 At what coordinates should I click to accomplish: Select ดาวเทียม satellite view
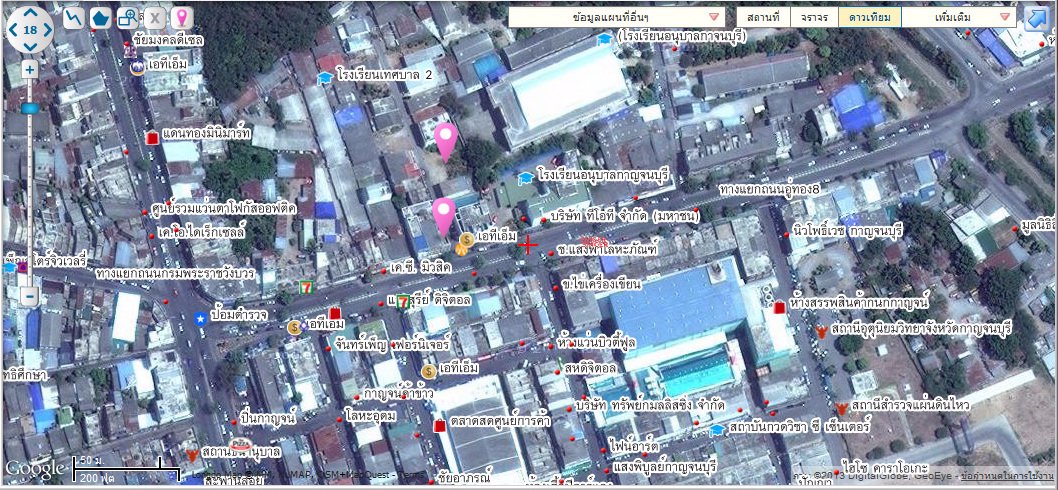click(870, 17)
